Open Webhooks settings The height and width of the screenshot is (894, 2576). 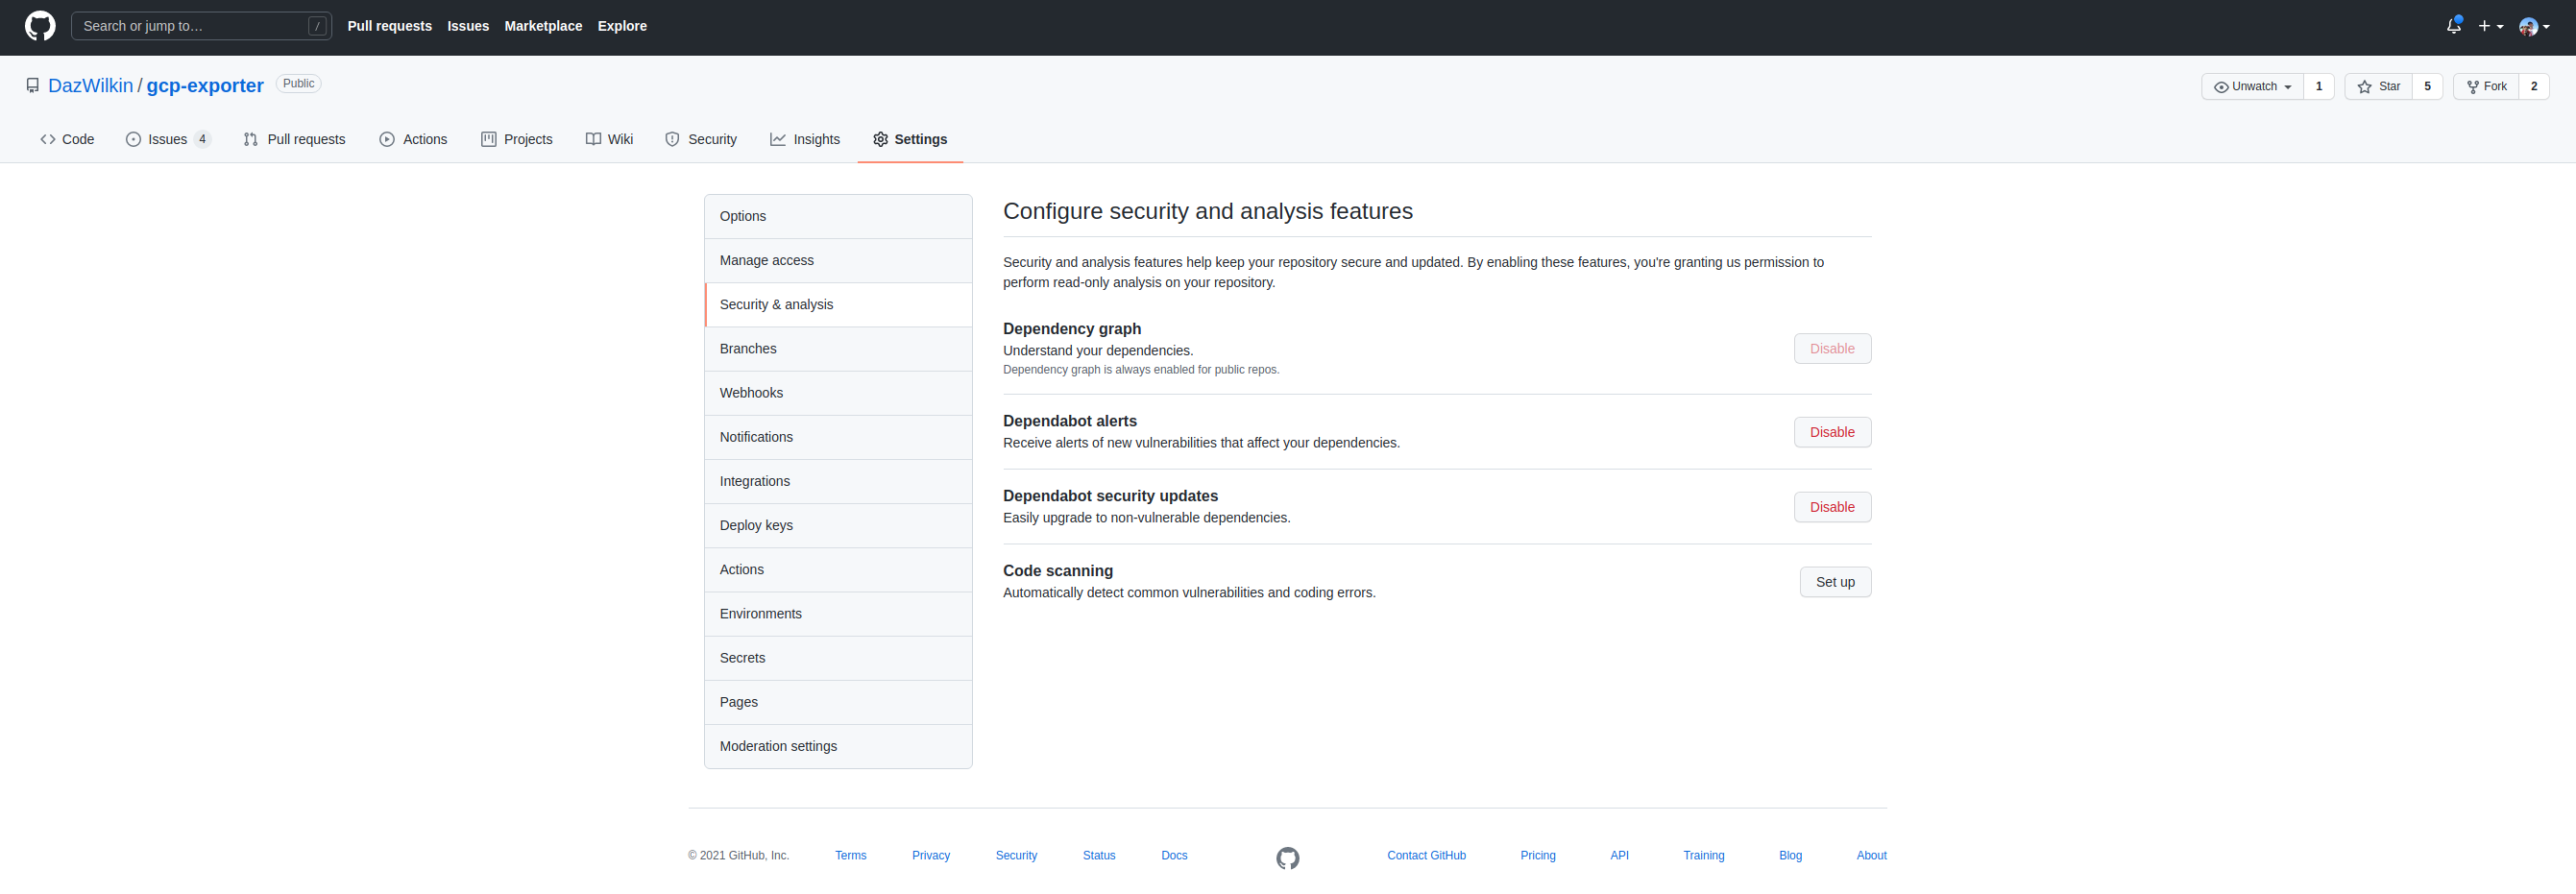[838, 392]
